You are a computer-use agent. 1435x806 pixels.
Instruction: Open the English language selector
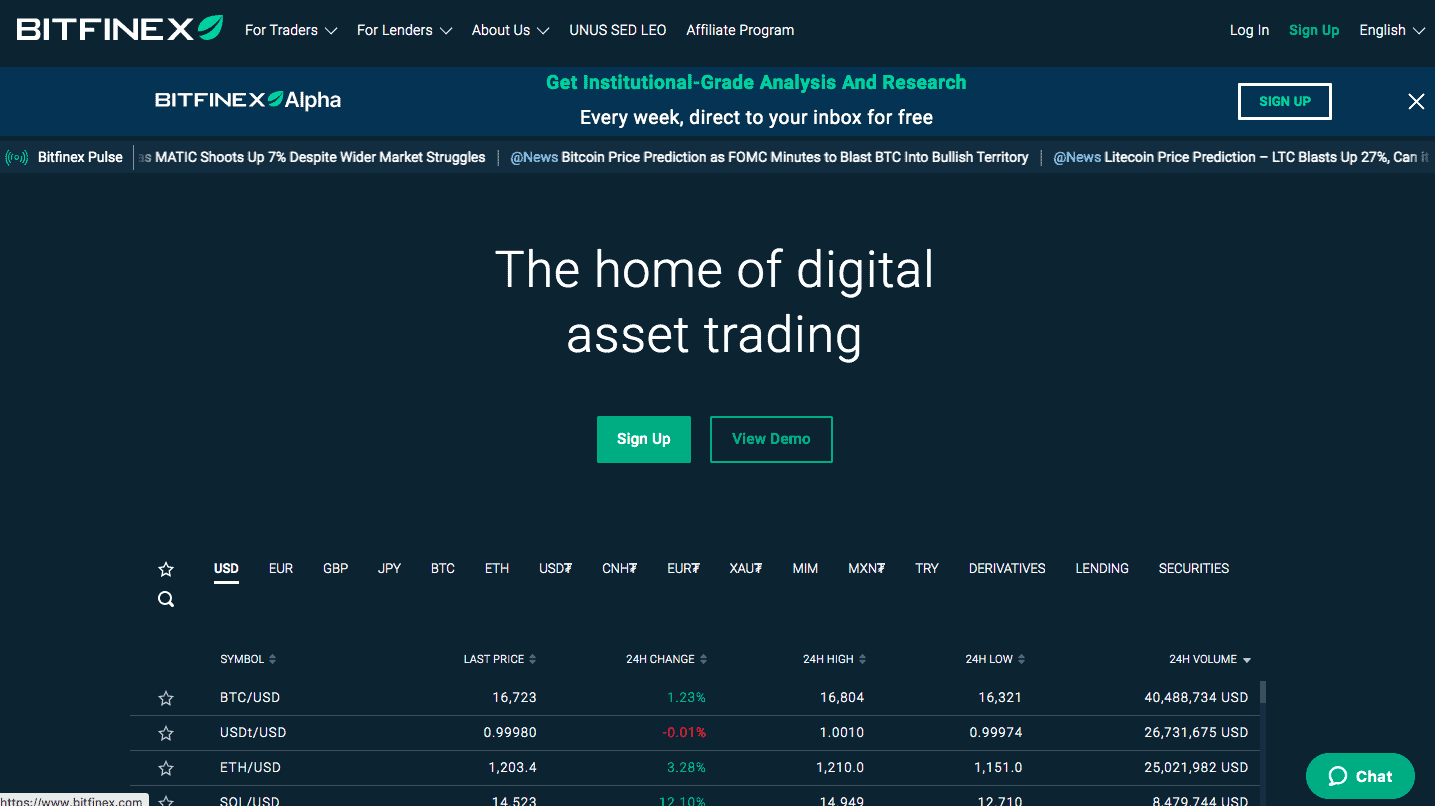1391,30
